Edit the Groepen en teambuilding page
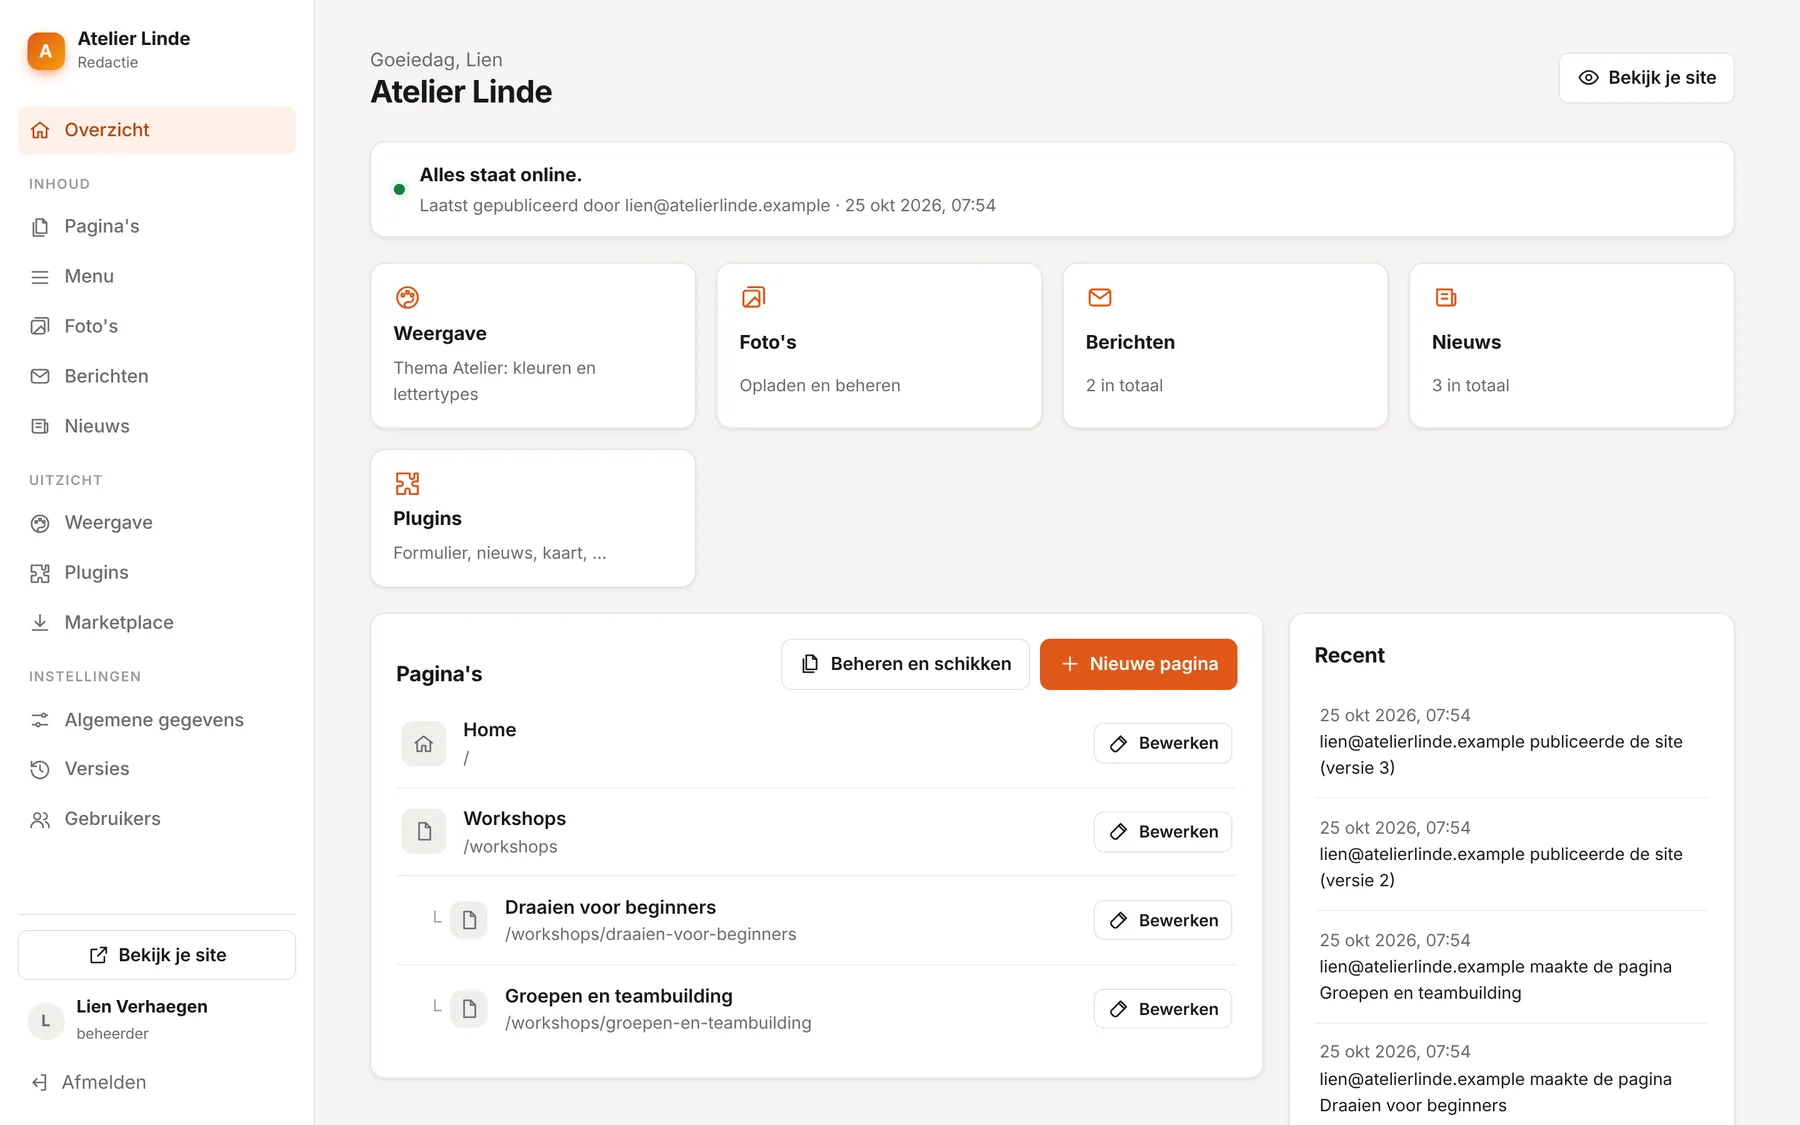Screen dimensions: 1800x1125 [x=1163, y=1009]
